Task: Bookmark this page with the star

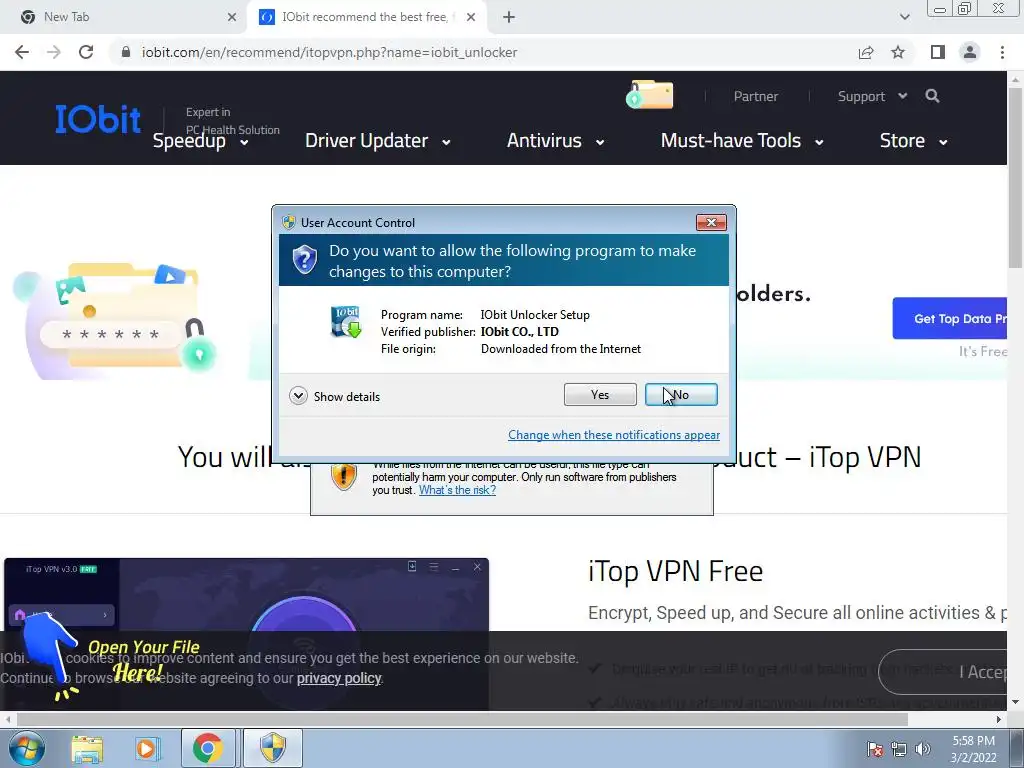Action: click(x=898, y=52)
